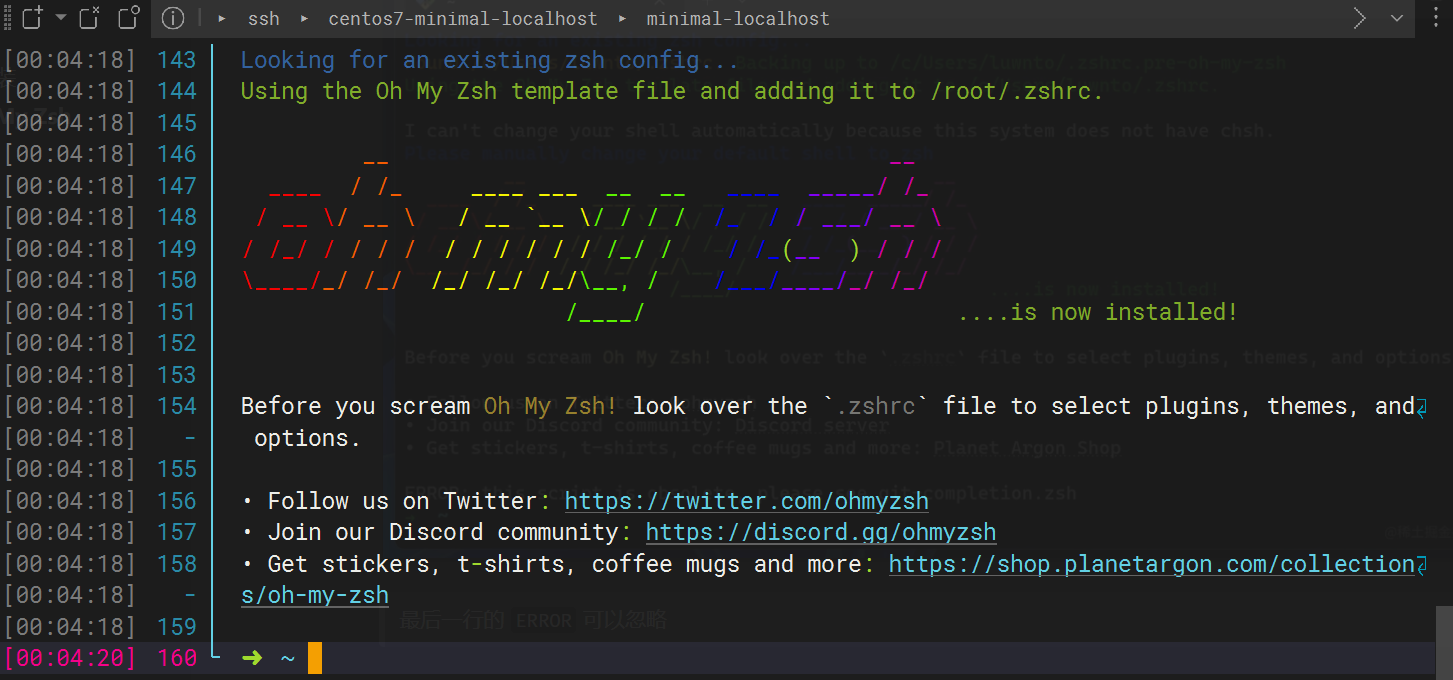Select the centos7-minimal-localhost breadcrumb entry
This screenshot has height=680, width=1453.
462,17
